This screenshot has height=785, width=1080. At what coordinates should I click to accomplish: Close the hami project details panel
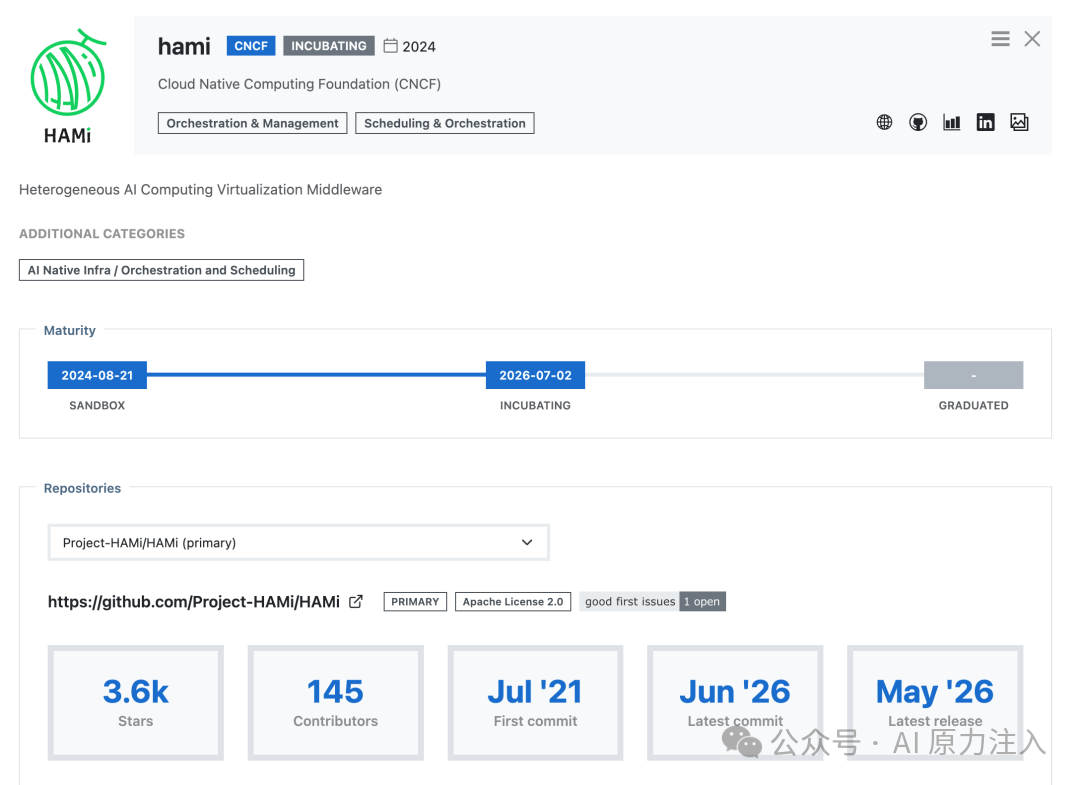click(x=1032, y=39)
